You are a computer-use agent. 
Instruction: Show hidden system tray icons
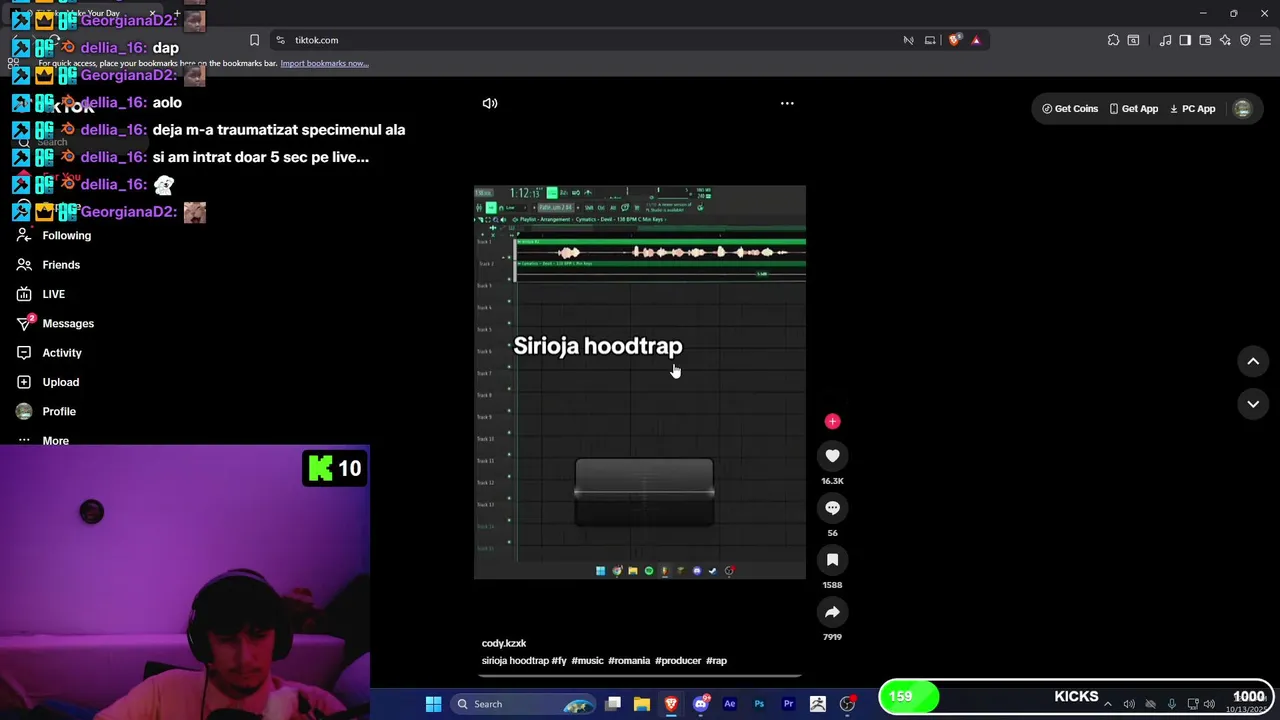pyautogui.click(x=1107, y=704)
